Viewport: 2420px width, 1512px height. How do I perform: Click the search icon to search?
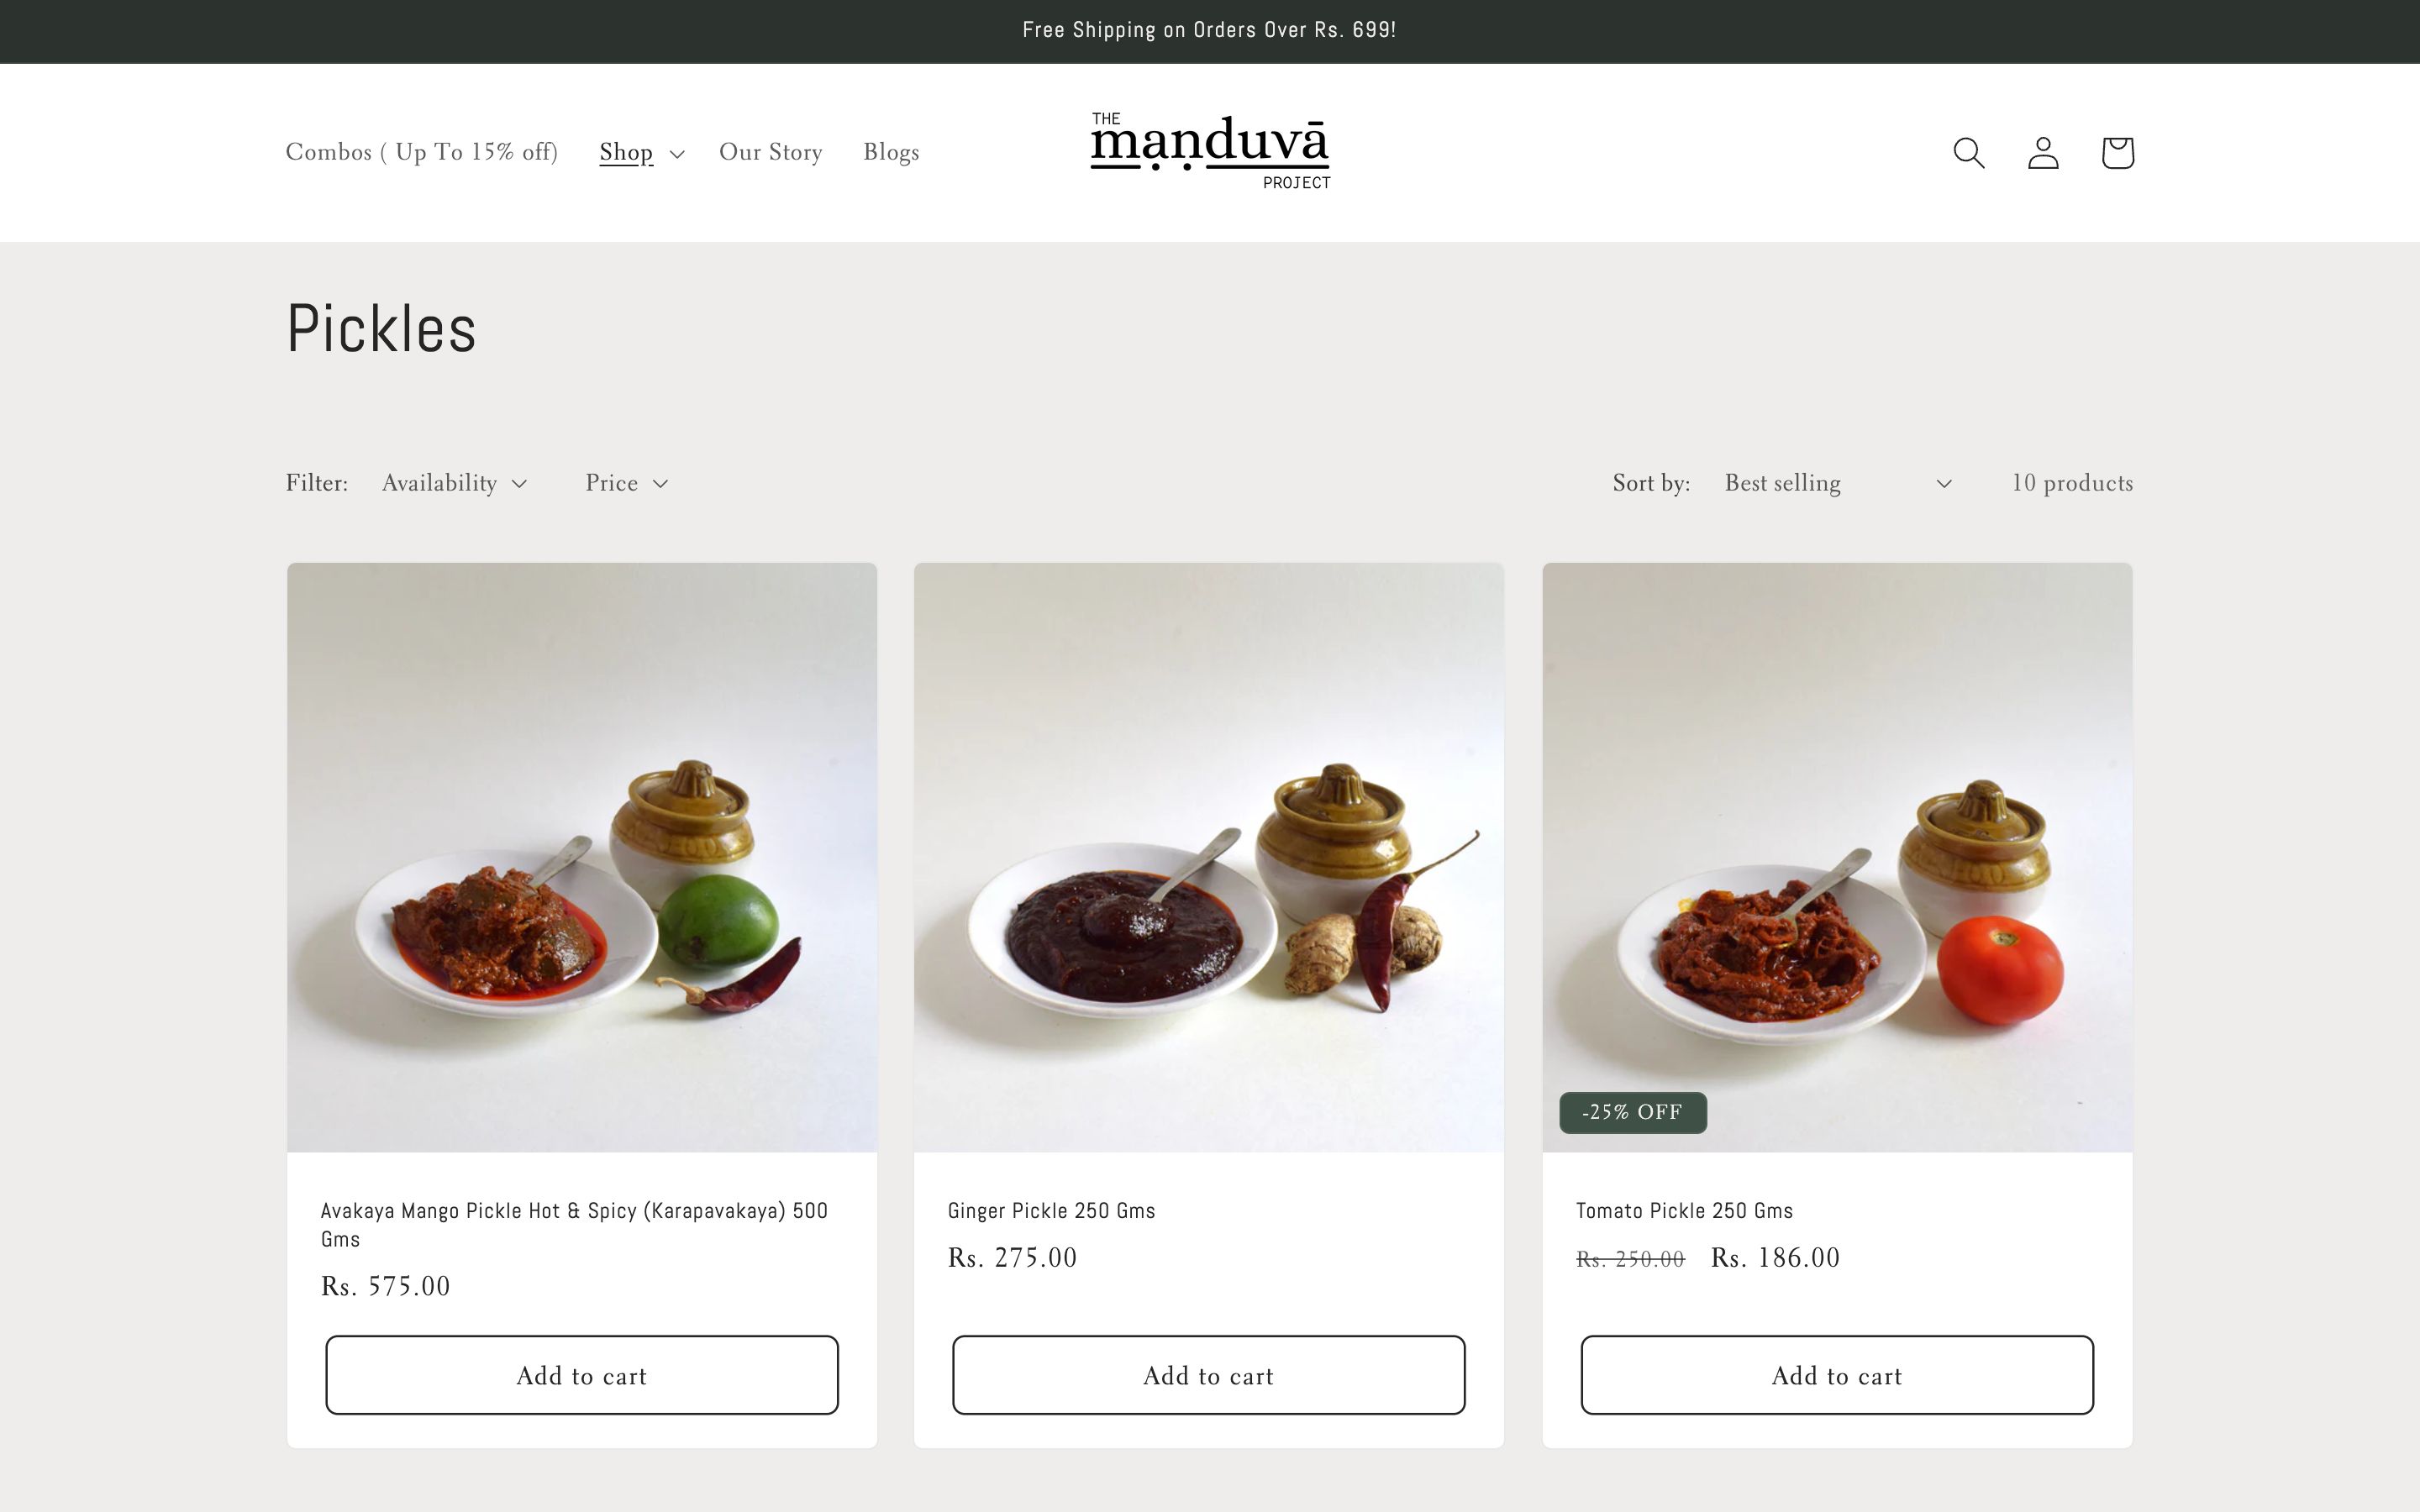click(1970, 151)
